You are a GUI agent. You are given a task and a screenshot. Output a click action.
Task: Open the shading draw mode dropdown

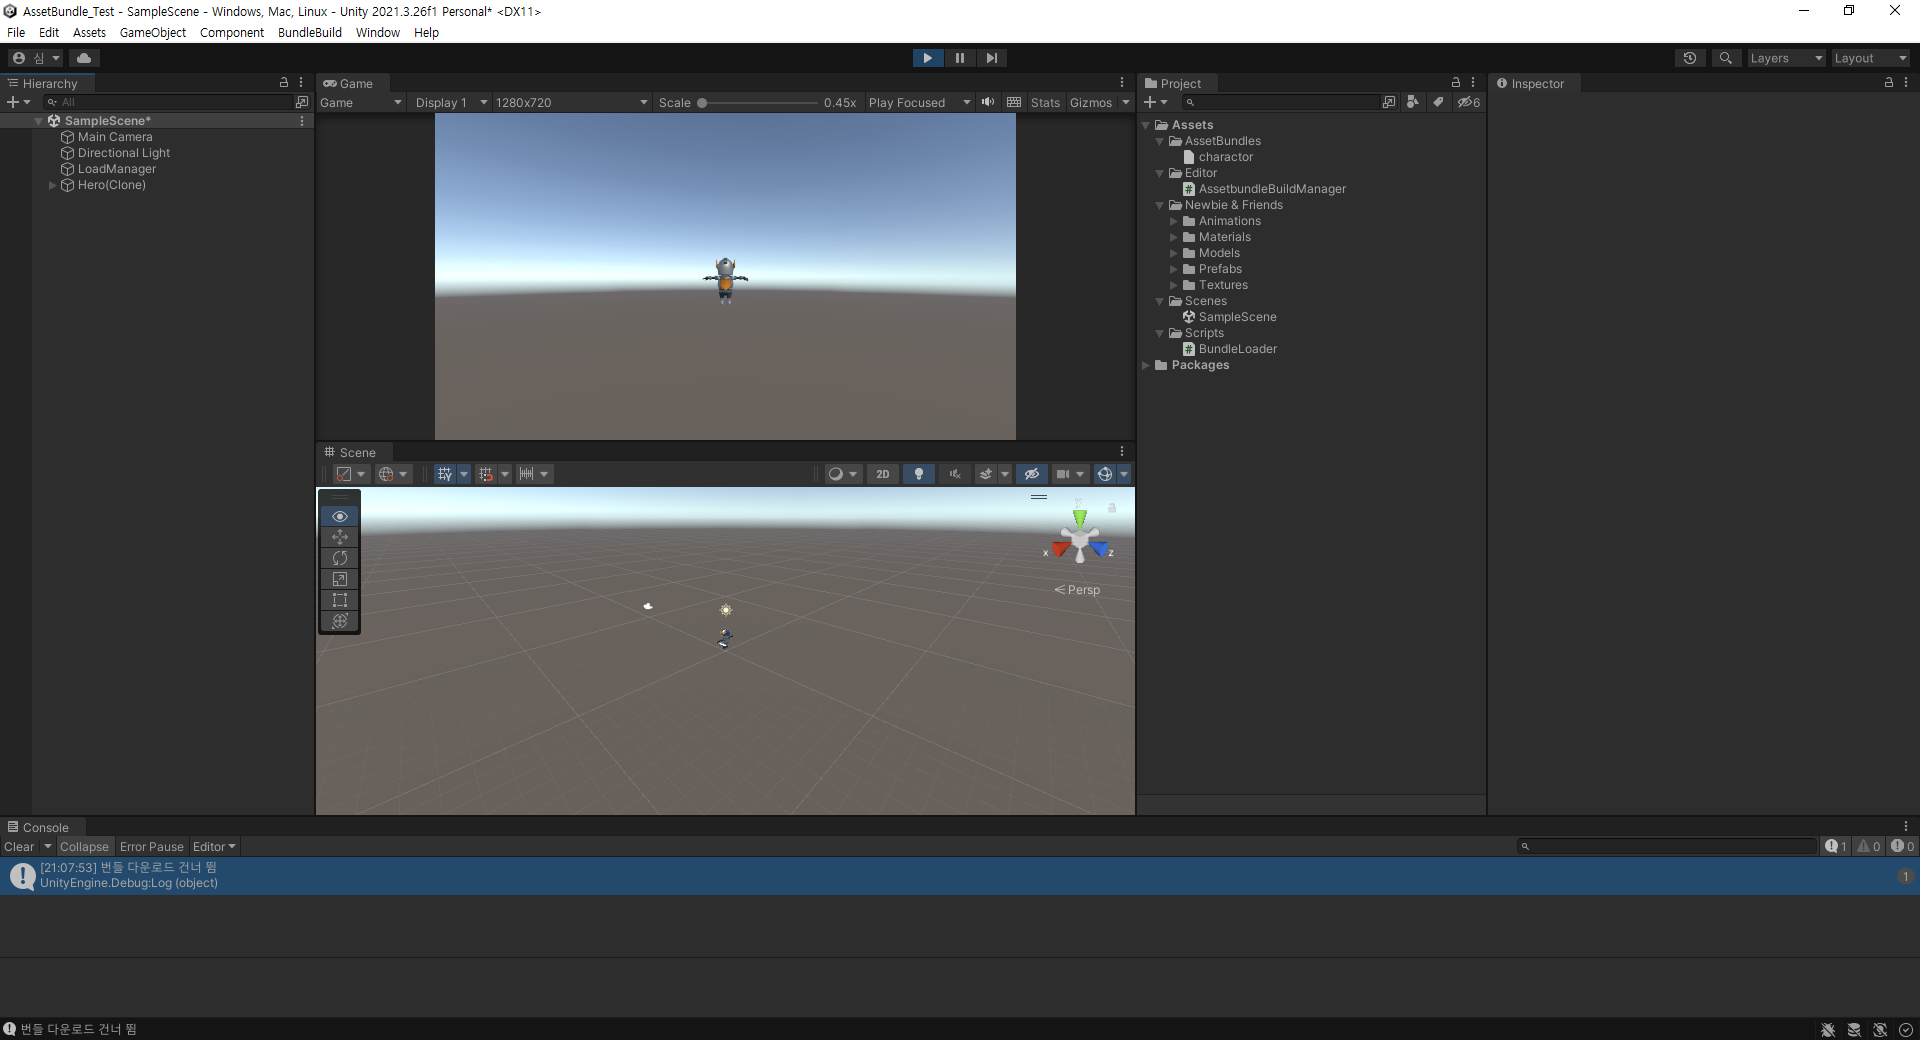[842, 474]
